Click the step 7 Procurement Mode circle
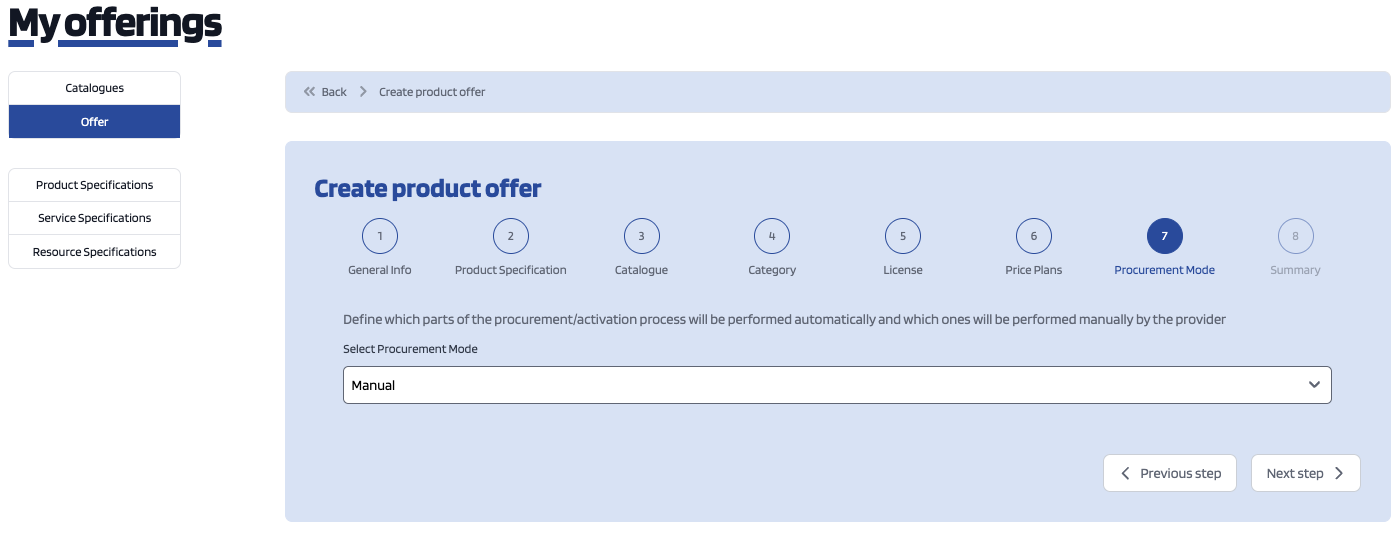The height and width of the screenshot is (538, 1400). click(1165, 237)
